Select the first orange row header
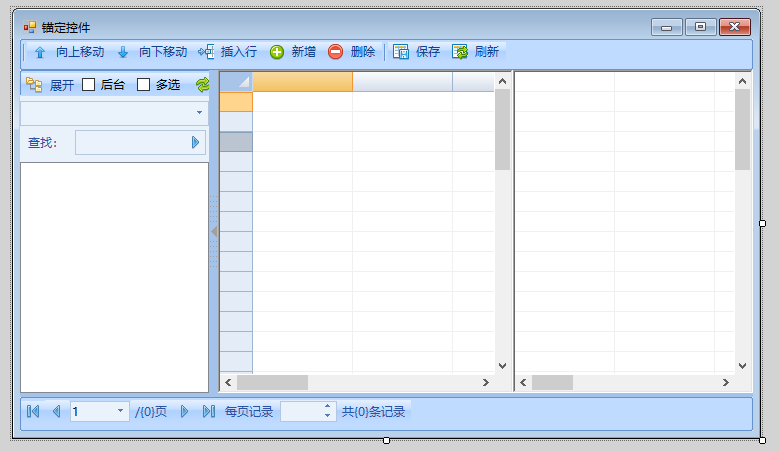The height and width of the screenshot is (452, 780). [236, 102]
